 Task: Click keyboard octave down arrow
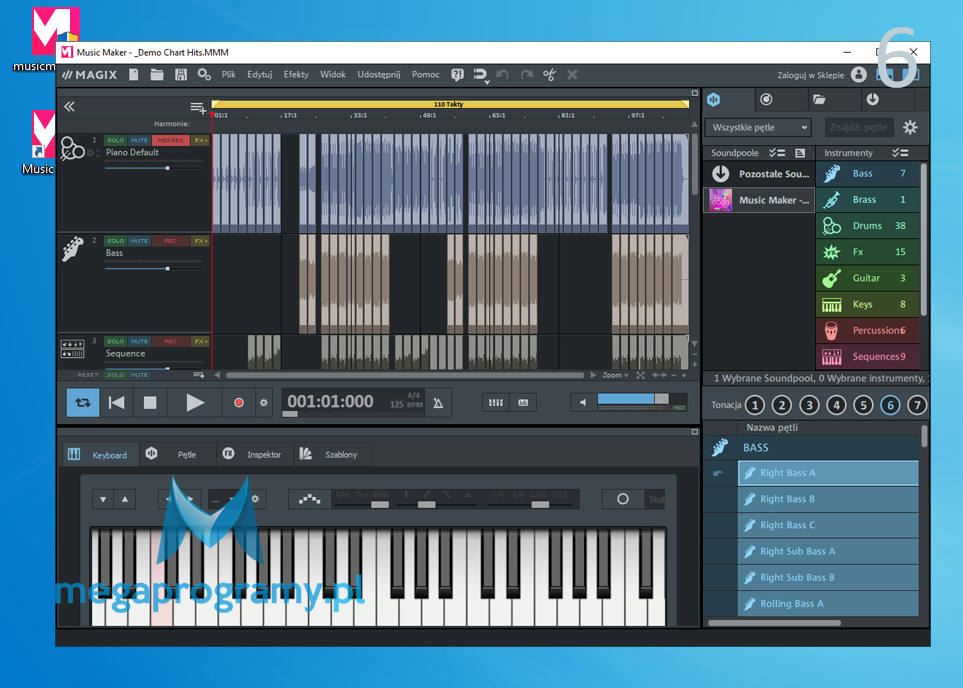coord(103,499)
